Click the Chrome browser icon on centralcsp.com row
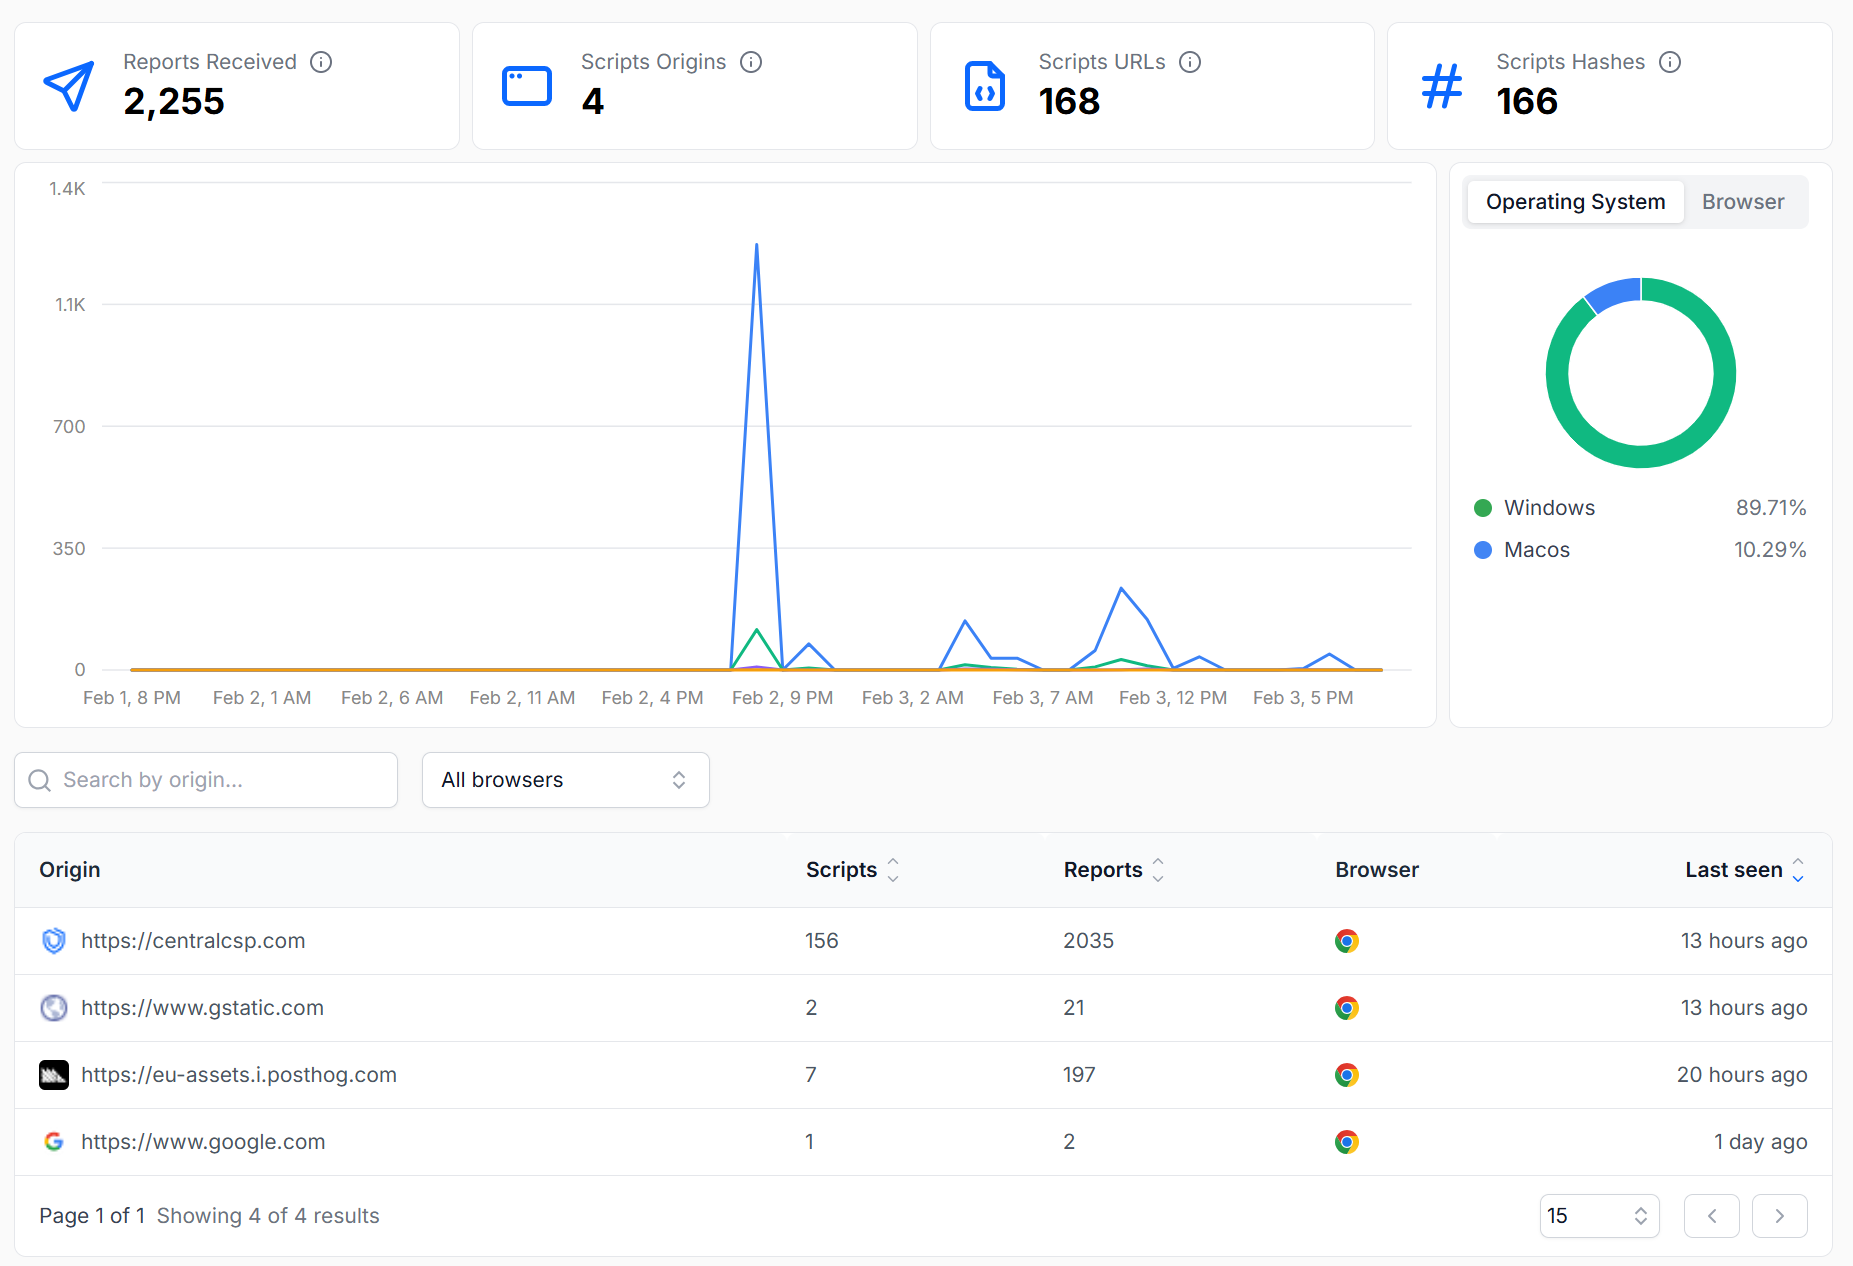1853x1266 pixels. coord(1347,940)
